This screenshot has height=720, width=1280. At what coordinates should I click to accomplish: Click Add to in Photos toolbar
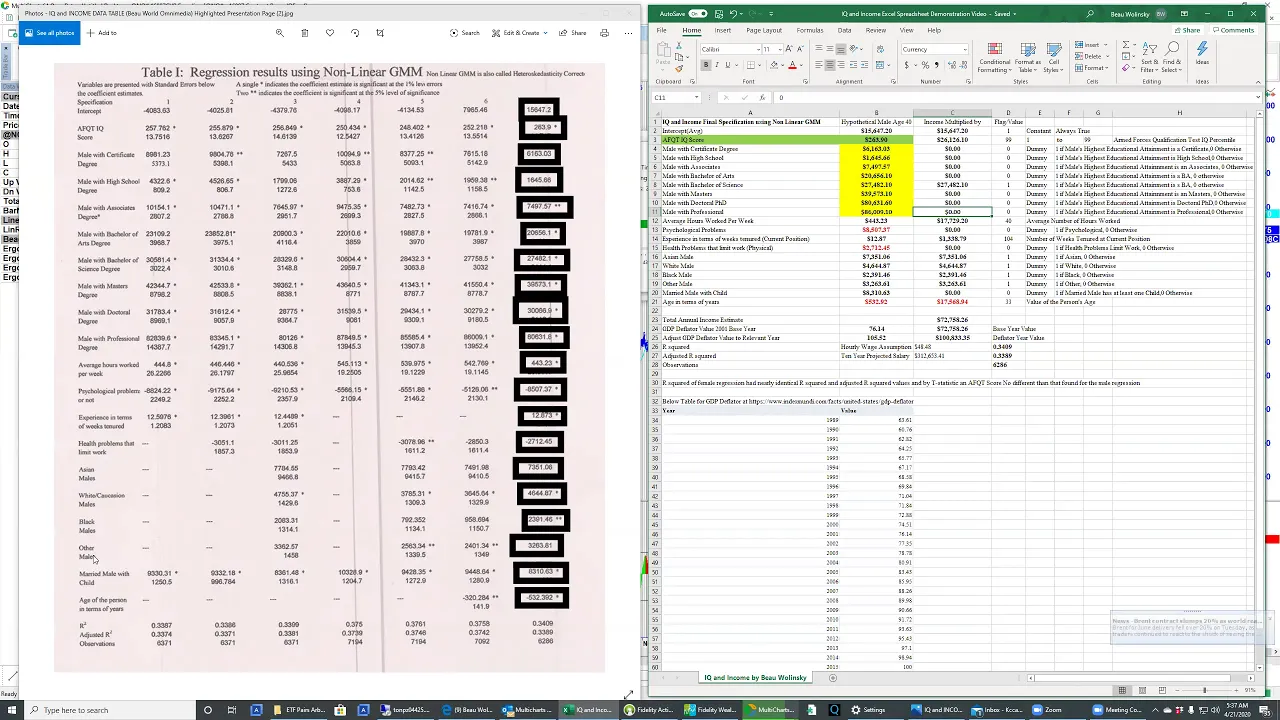point(102,33)
